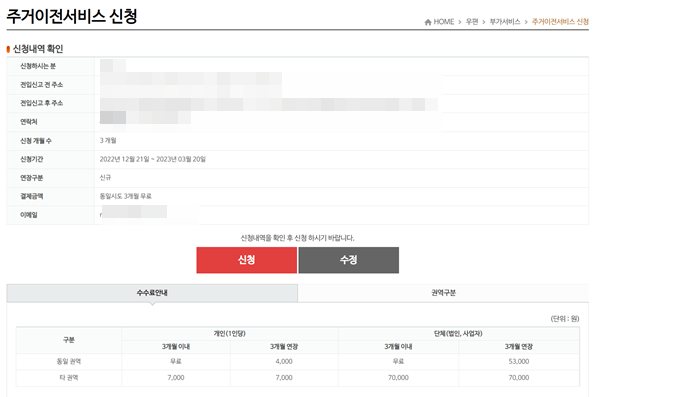Open the 부가서비스 breadcrumb link
700x397 pixels.
[505, 21]
